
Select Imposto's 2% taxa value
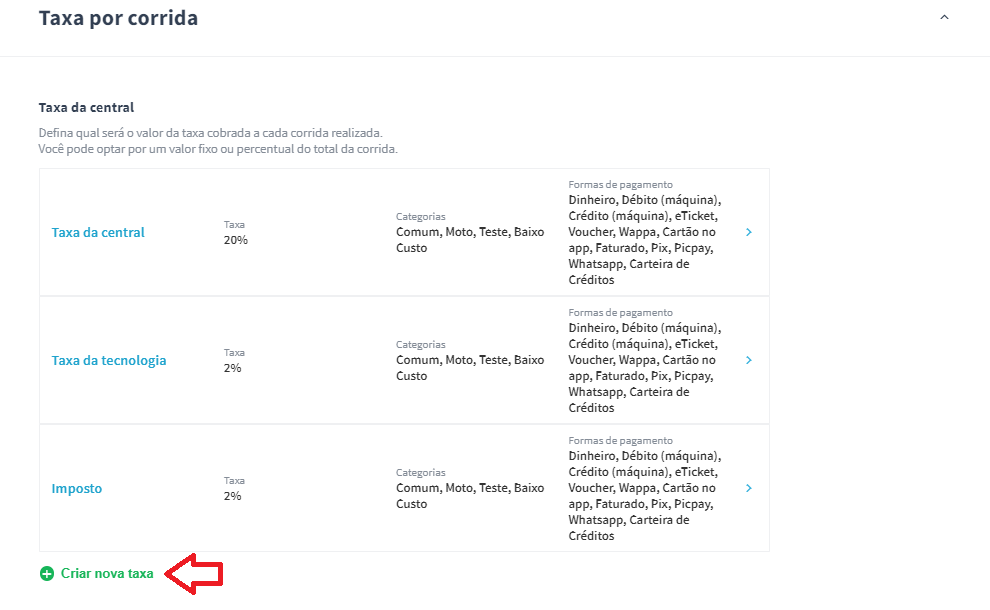[232, 496]
